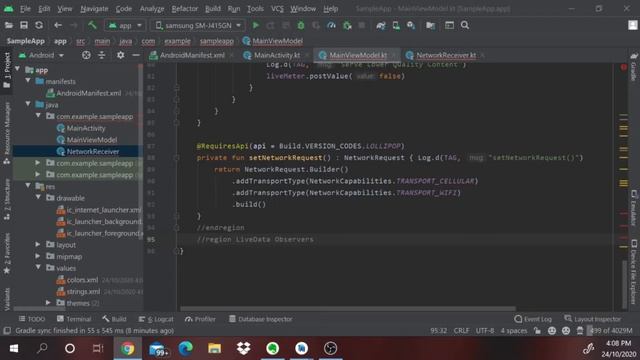This screenshot has width=640, height=360.
Task: Open the Profile app gauge icon
Action: pyautogui.click(x=331, y=25)
